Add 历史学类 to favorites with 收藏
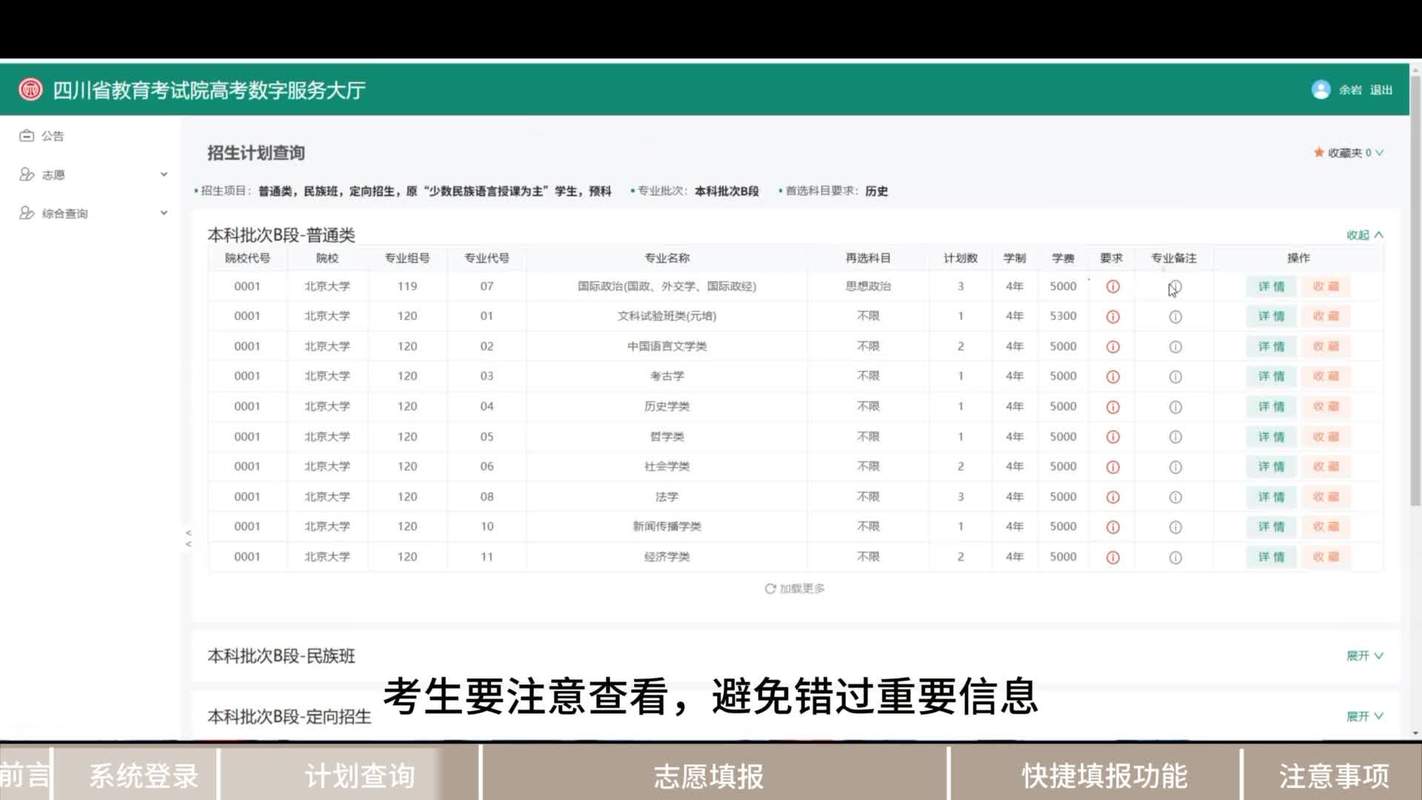1422x800 pixels. 1326,407
